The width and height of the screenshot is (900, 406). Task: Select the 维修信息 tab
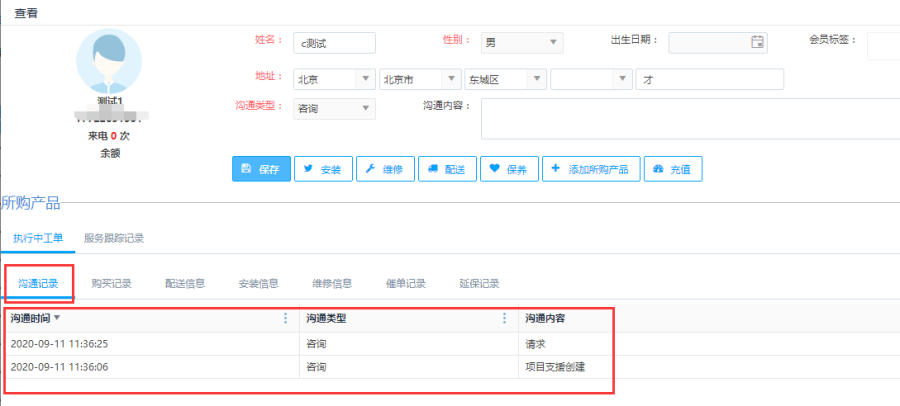coord(331,283)
